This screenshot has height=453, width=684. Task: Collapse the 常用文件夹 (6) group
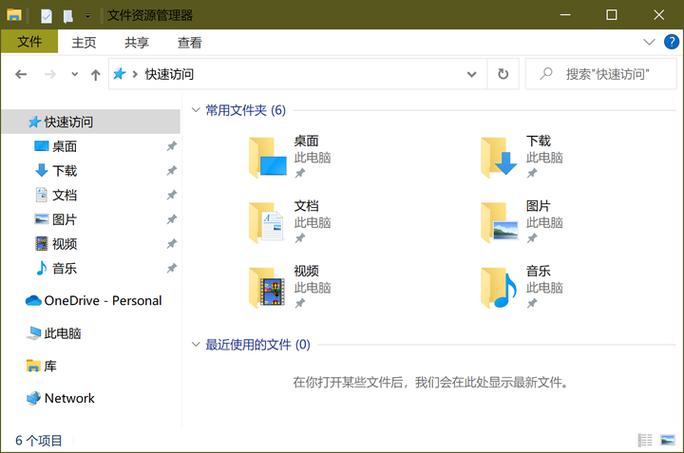point(196,110)
